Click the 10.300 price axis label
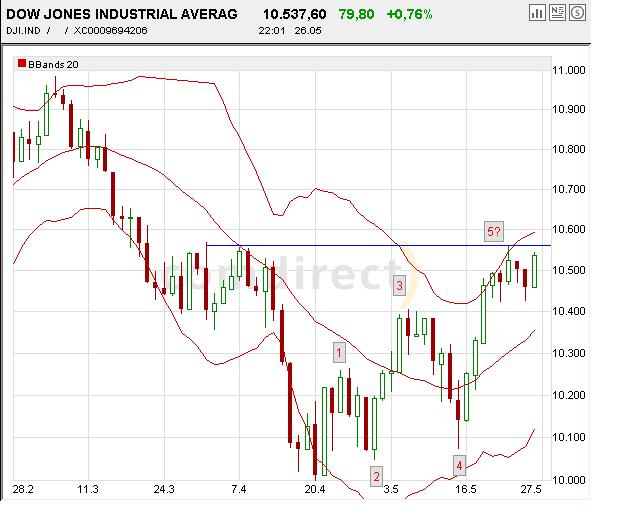 [x=569, y=353]
